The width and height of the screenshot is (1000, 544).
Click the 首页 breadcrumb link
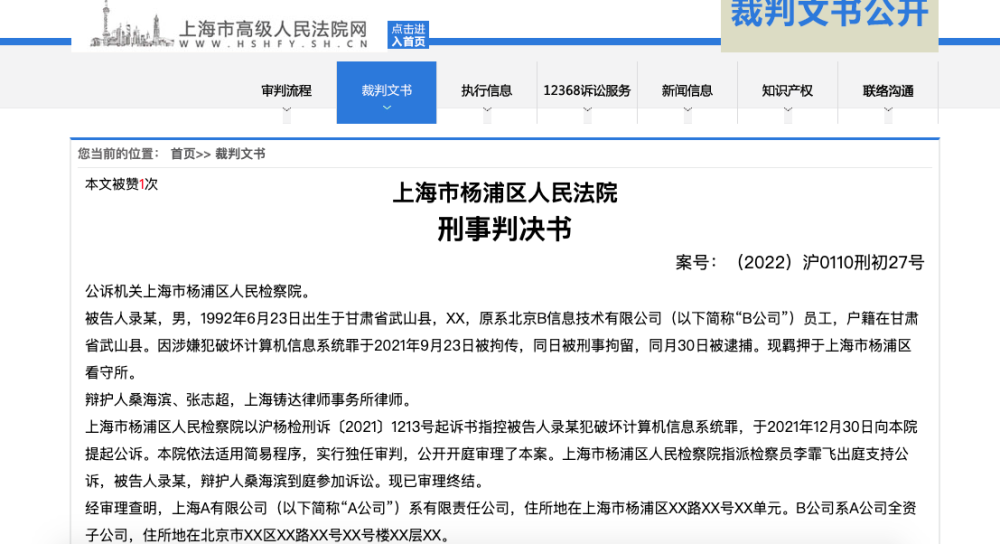click(x=182, y=154)
